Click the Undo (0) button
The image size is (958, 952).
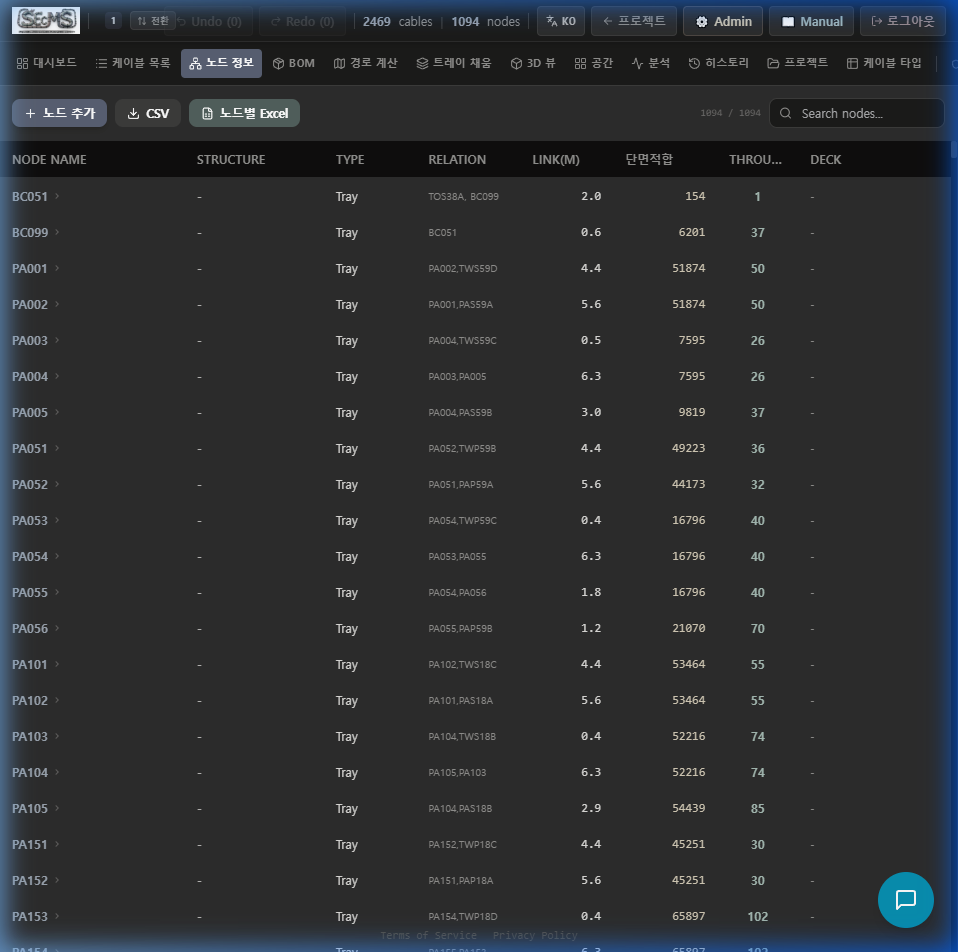(210, 21)
